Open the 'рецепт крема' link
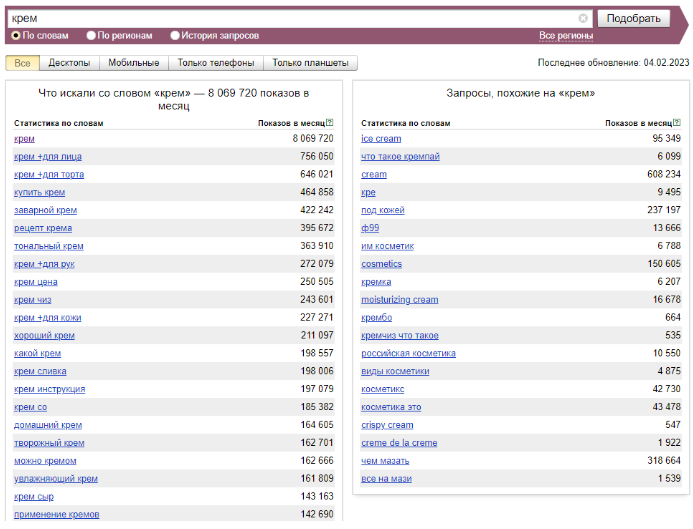Screen dimensions: 693x529 tap(43, 228)
